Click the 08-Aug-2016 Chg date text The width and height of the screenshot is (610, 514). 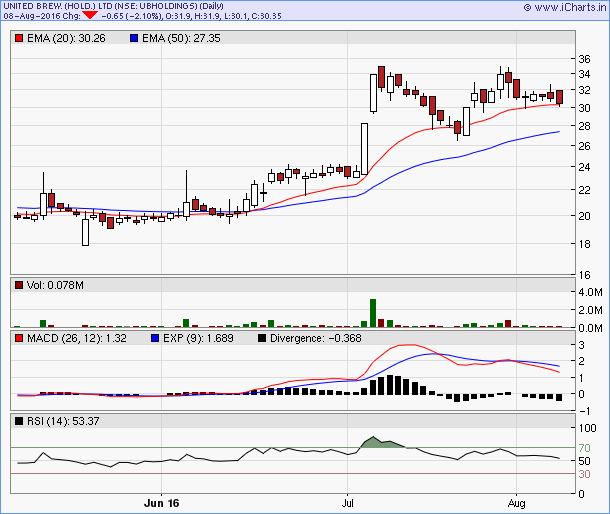tap(42, 16)
